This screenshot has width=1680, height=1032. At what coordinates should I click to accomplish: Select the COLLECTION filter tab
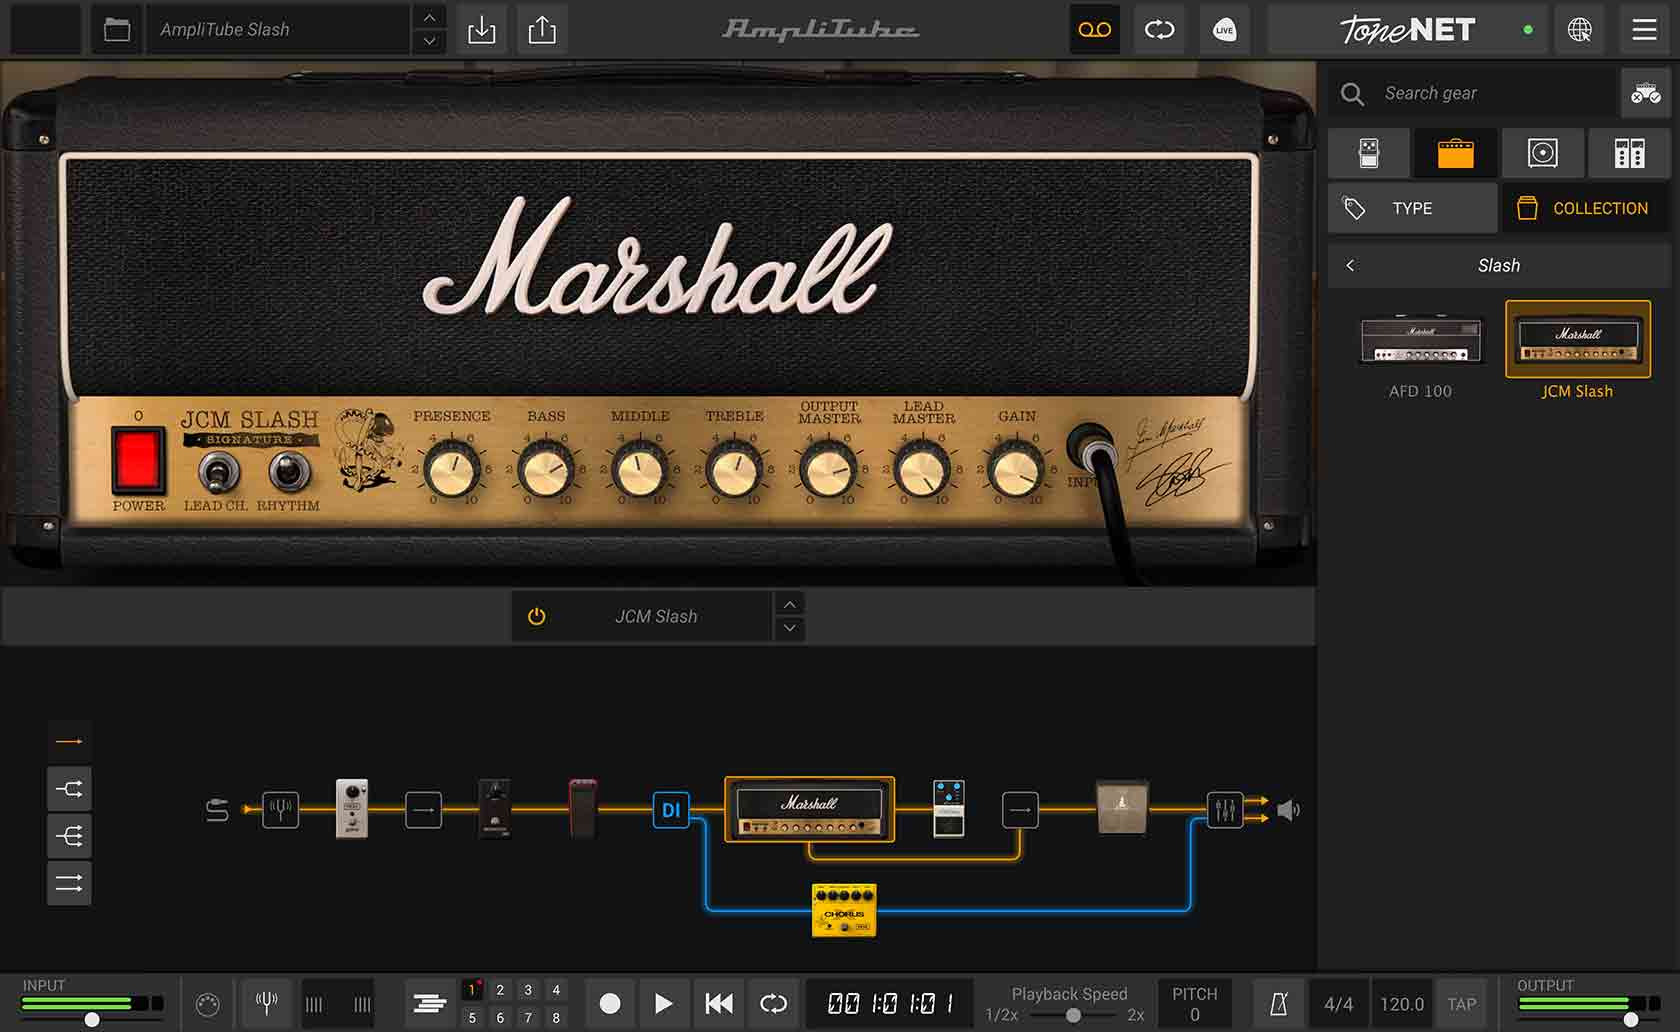coord(1585,208)
